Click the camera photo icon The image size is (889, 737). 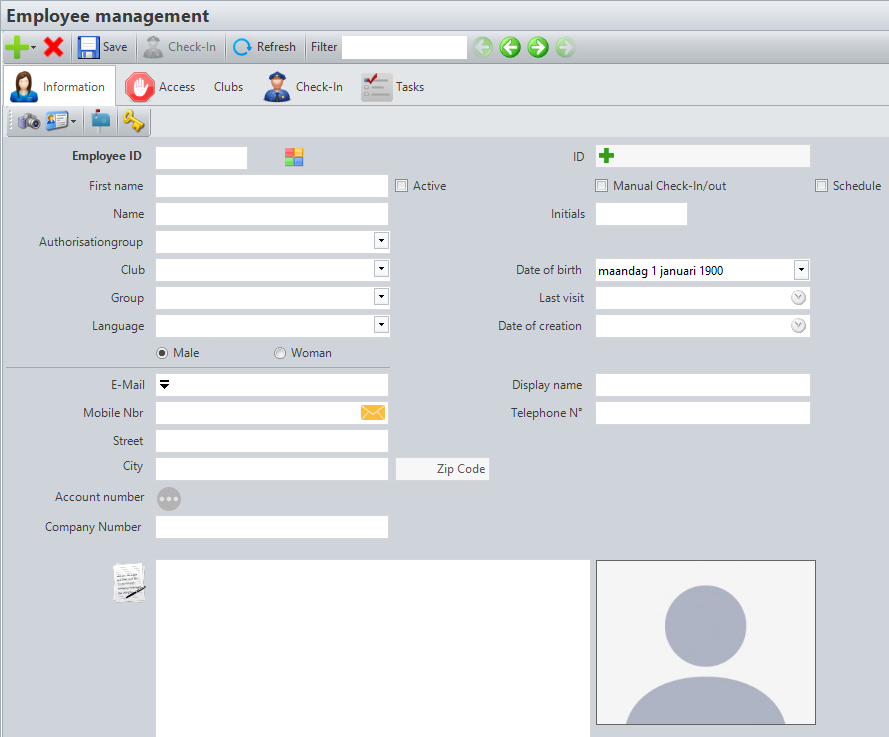tap(28, 121)
